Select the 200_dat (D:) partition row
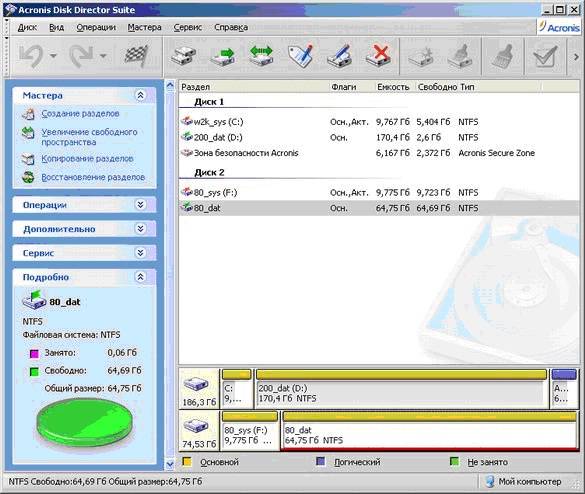This screenshot has height=494, width=585. (x=379, y=137)
